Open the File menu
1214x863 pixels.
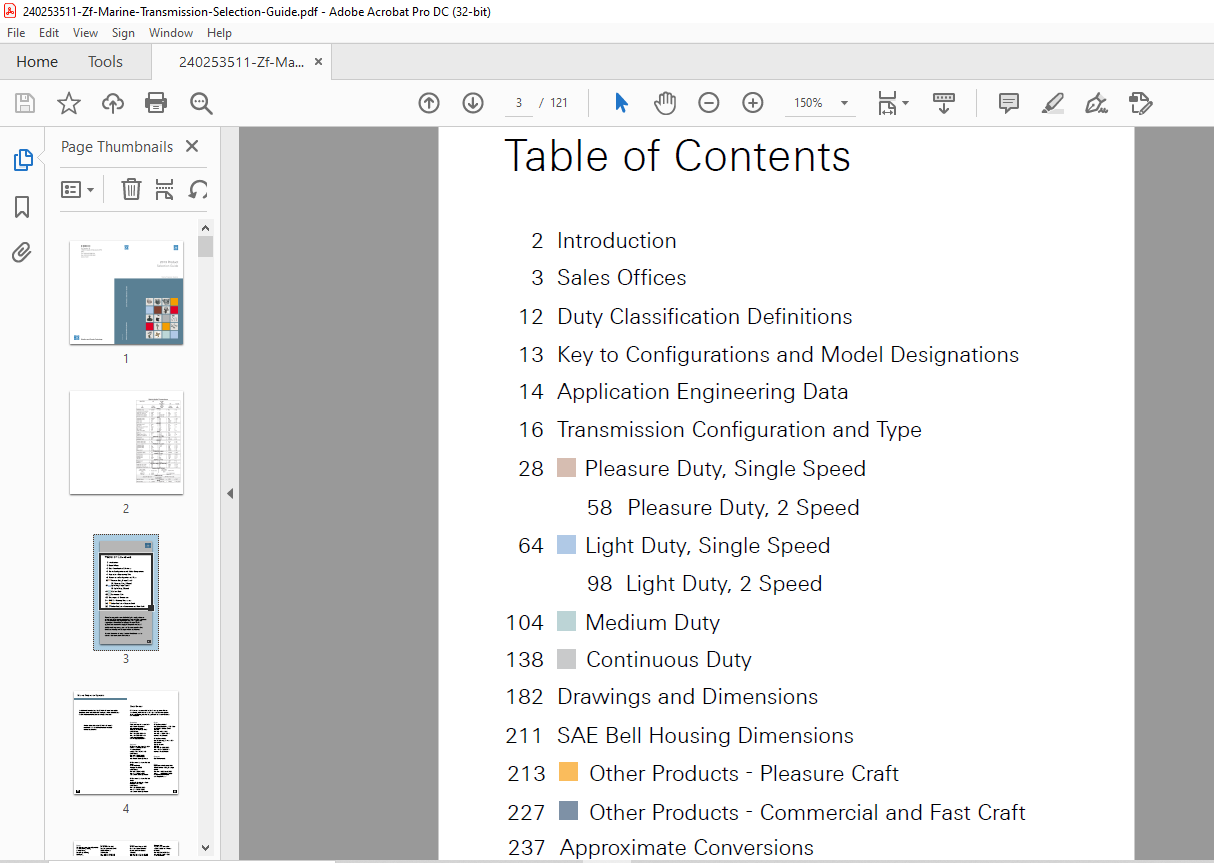[16, 33]
